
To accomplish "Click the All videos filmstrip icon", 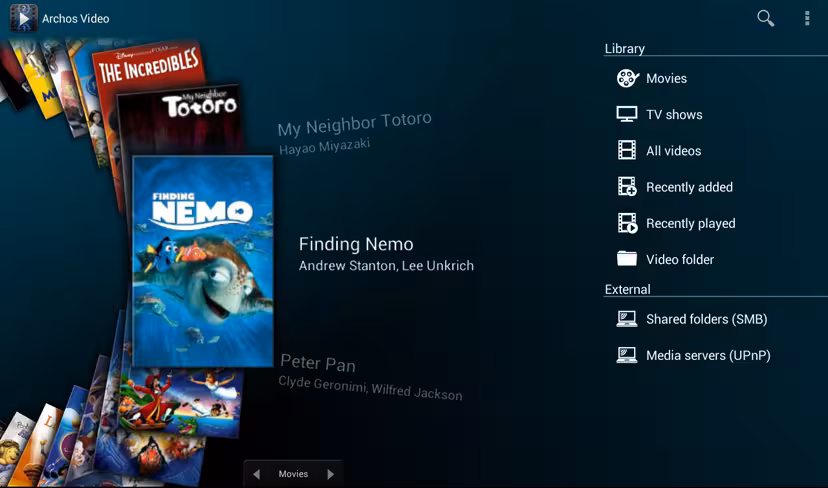I will coord(627,150).
